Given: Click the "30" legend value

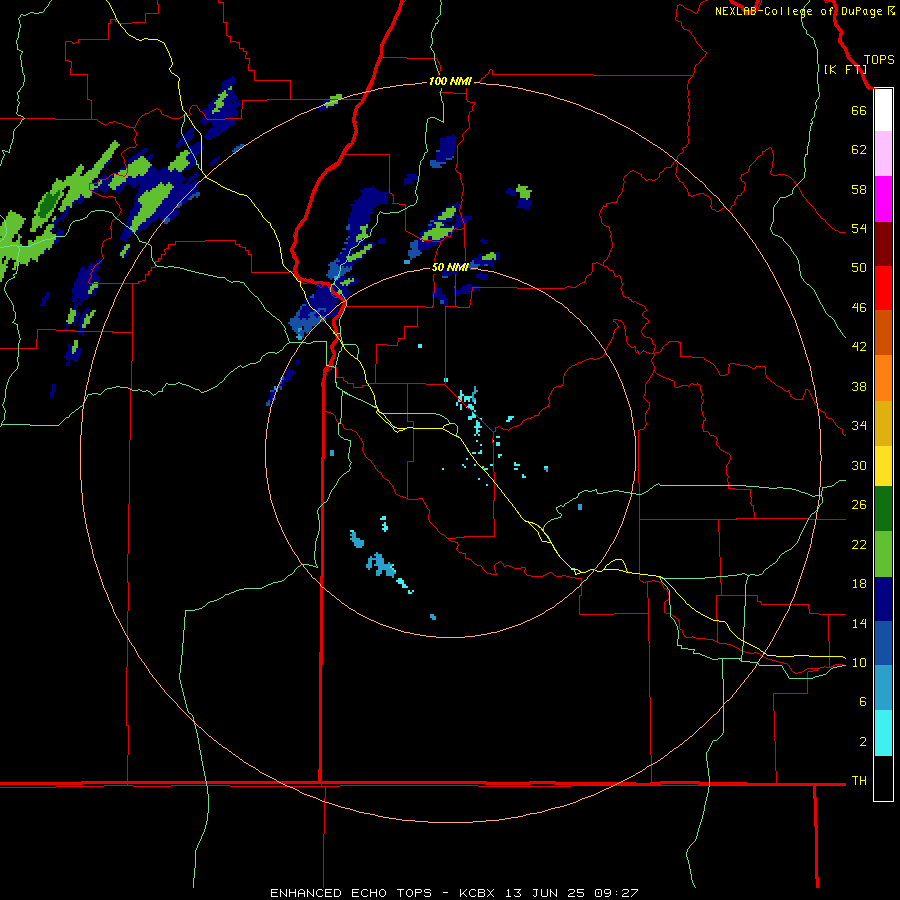Looking at the screenshot, I should click(x=859, y=465).
